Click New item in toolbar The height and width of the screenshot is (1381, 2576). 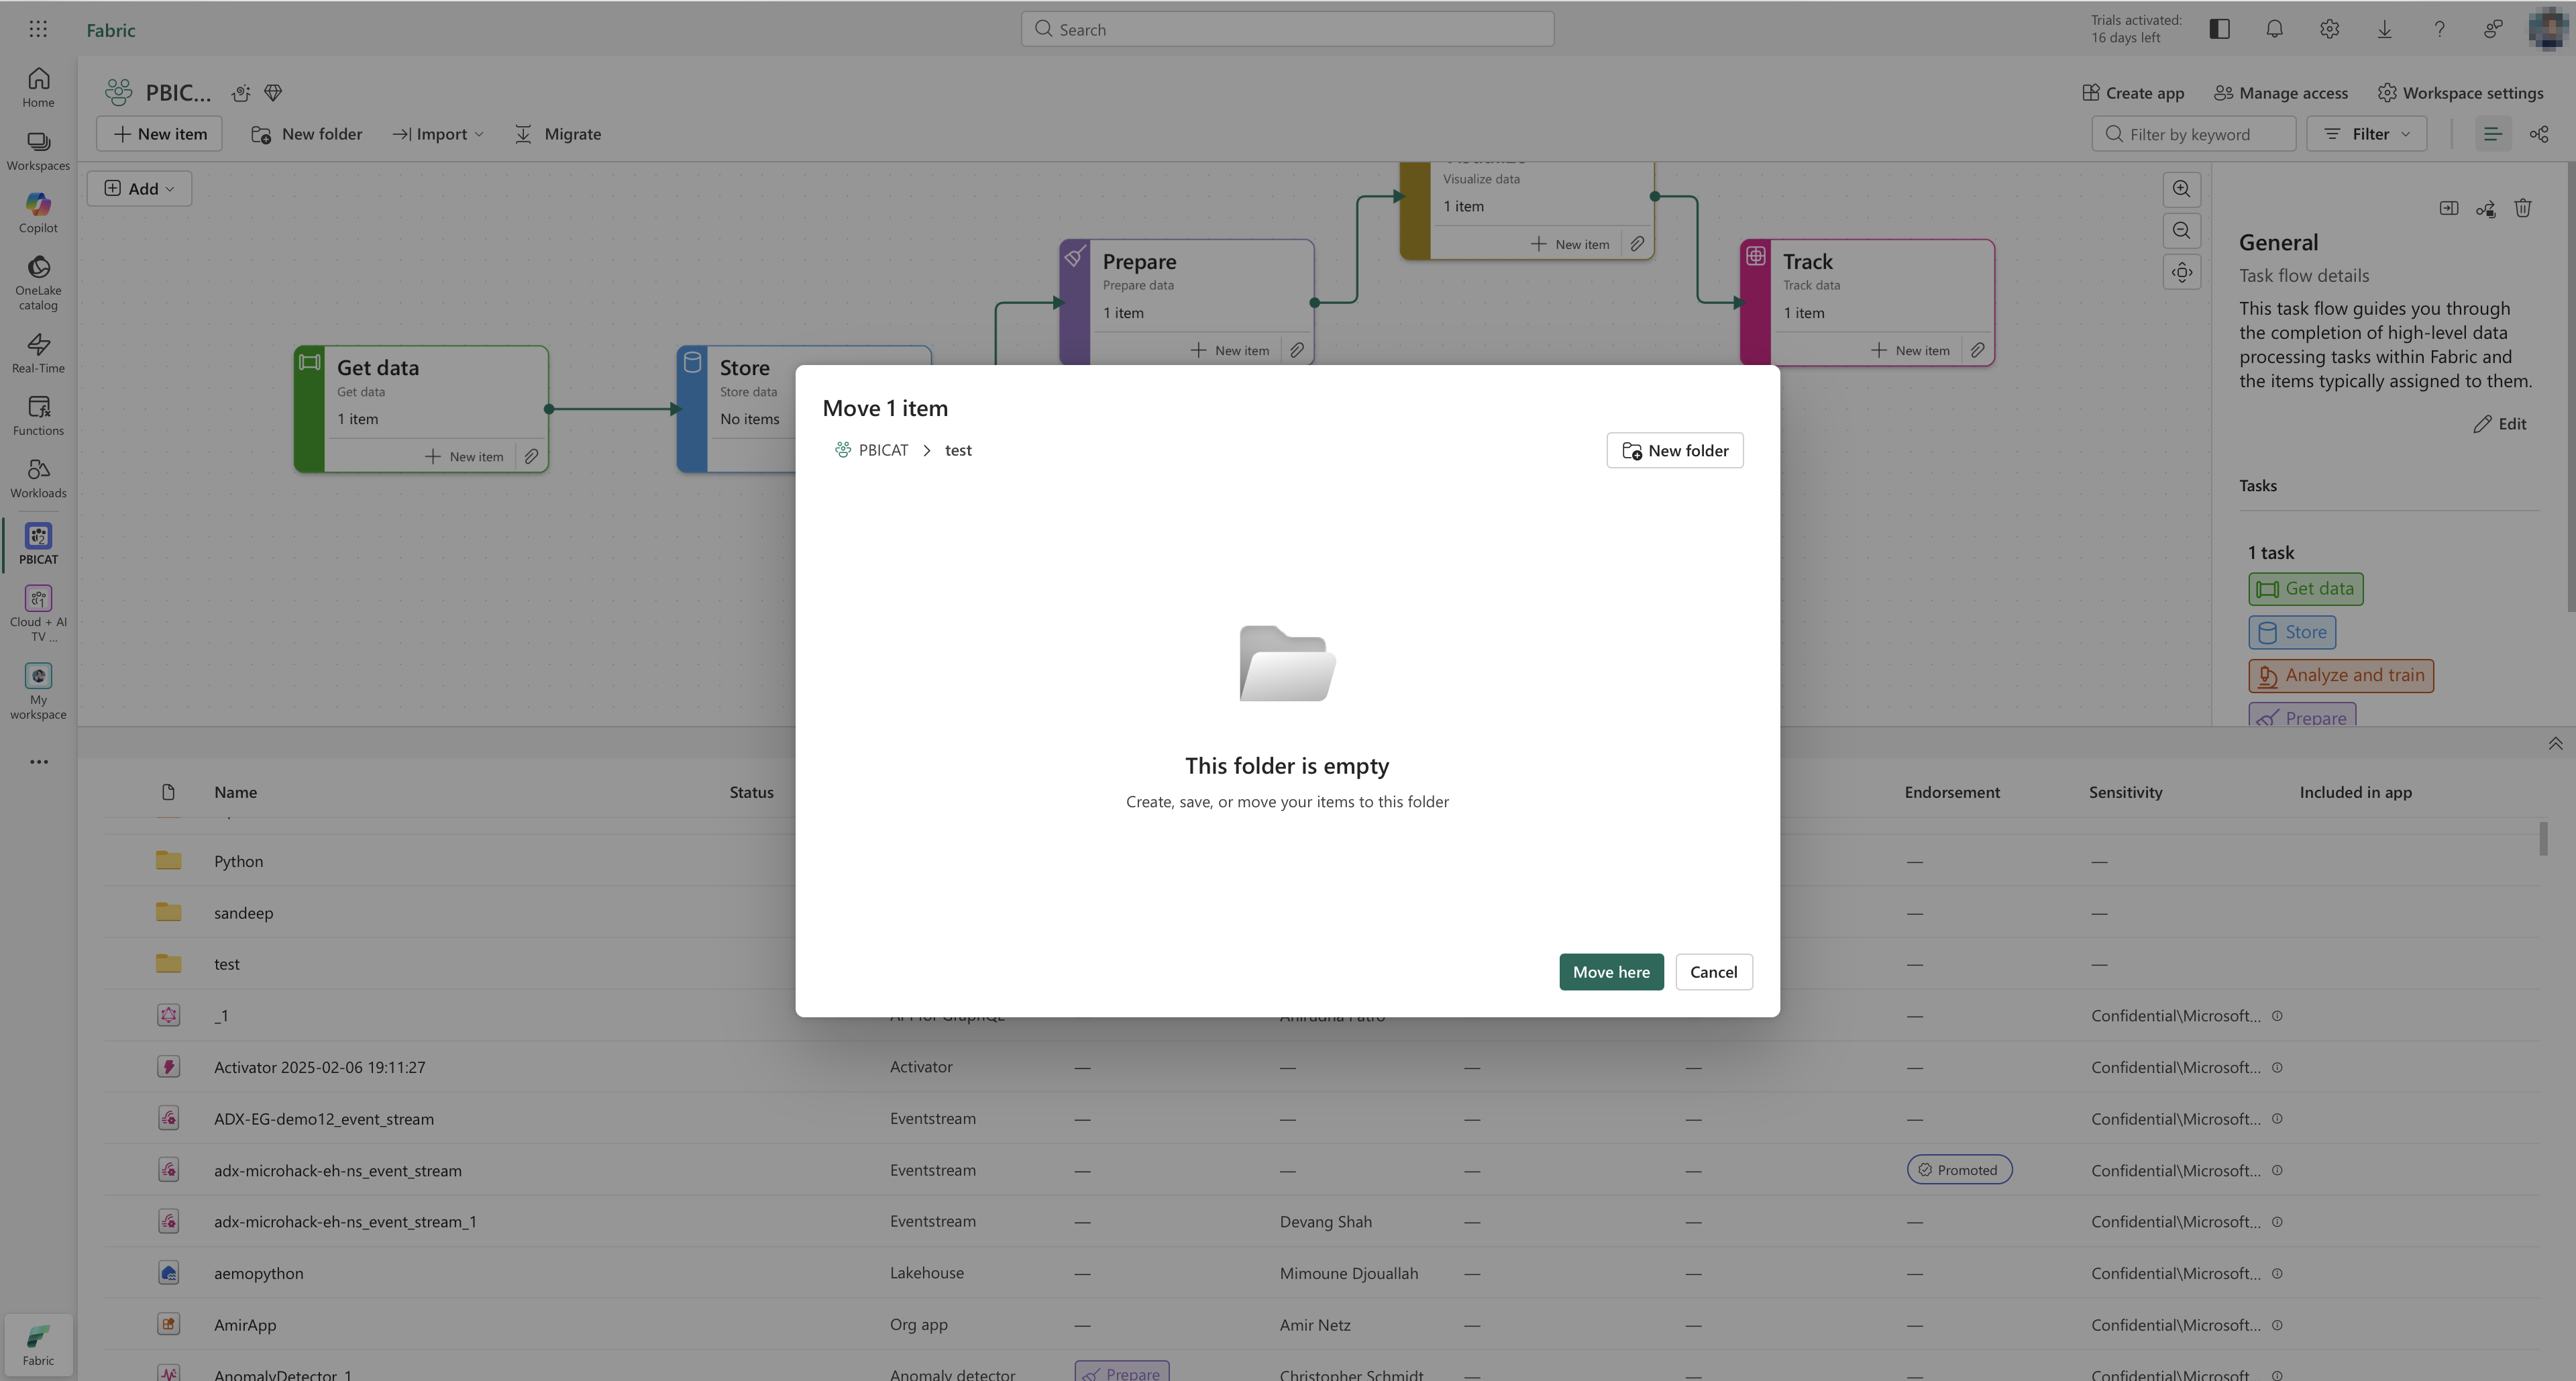(159, 134)
